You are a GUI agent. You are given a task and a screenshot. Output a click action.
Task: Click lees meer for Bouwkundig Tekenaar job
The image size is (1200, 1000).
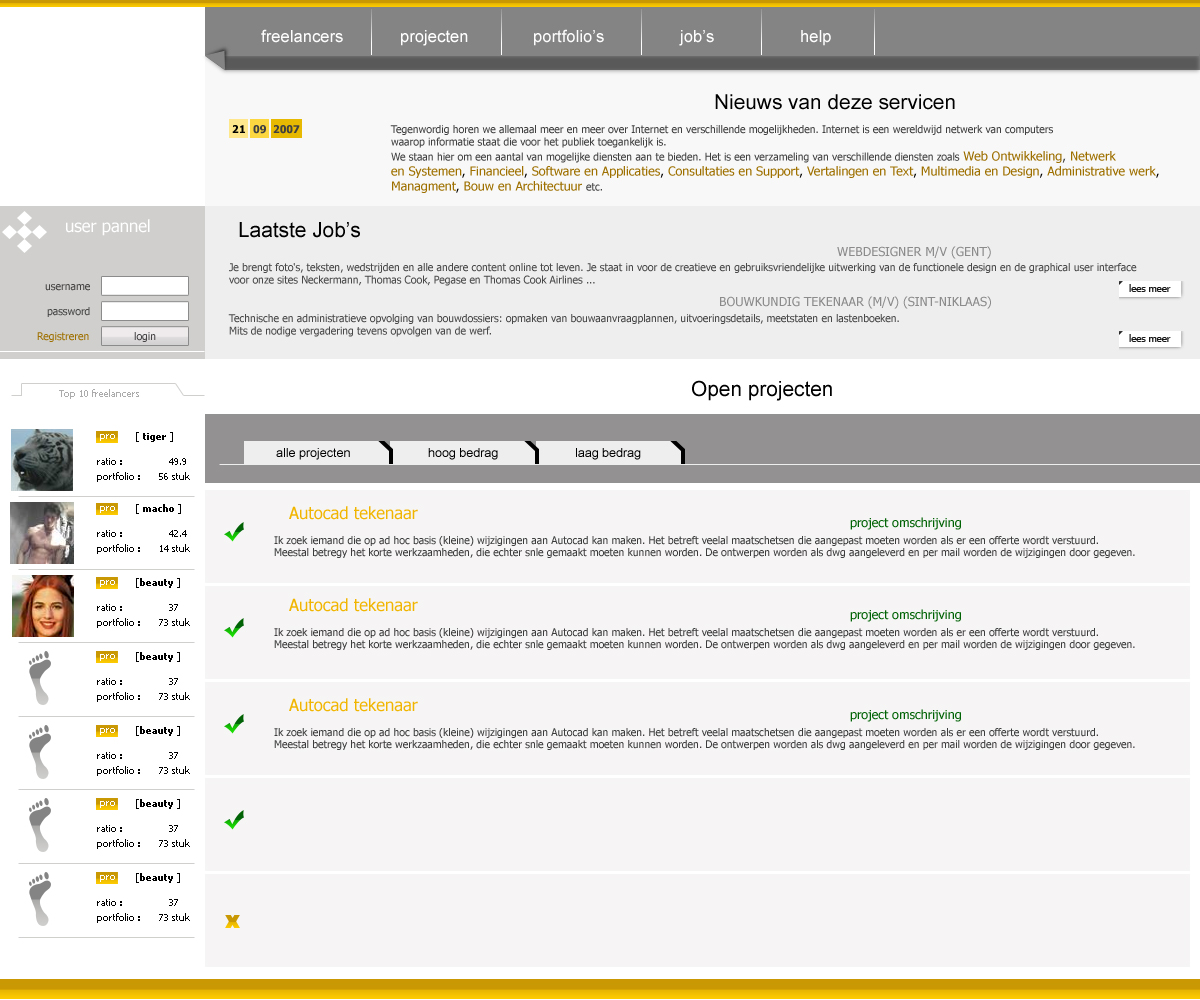(x=1150, y=339)
